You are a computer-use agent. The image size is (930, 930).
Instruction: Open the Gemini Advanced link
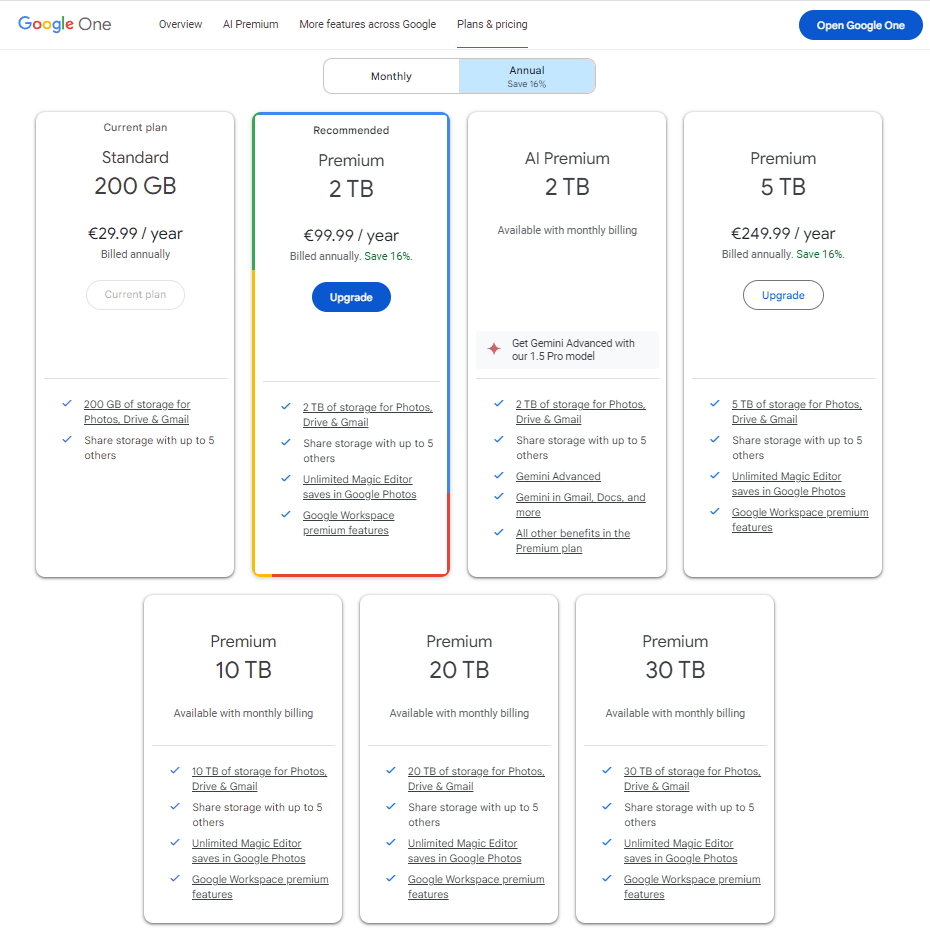(x=558, y=476)
